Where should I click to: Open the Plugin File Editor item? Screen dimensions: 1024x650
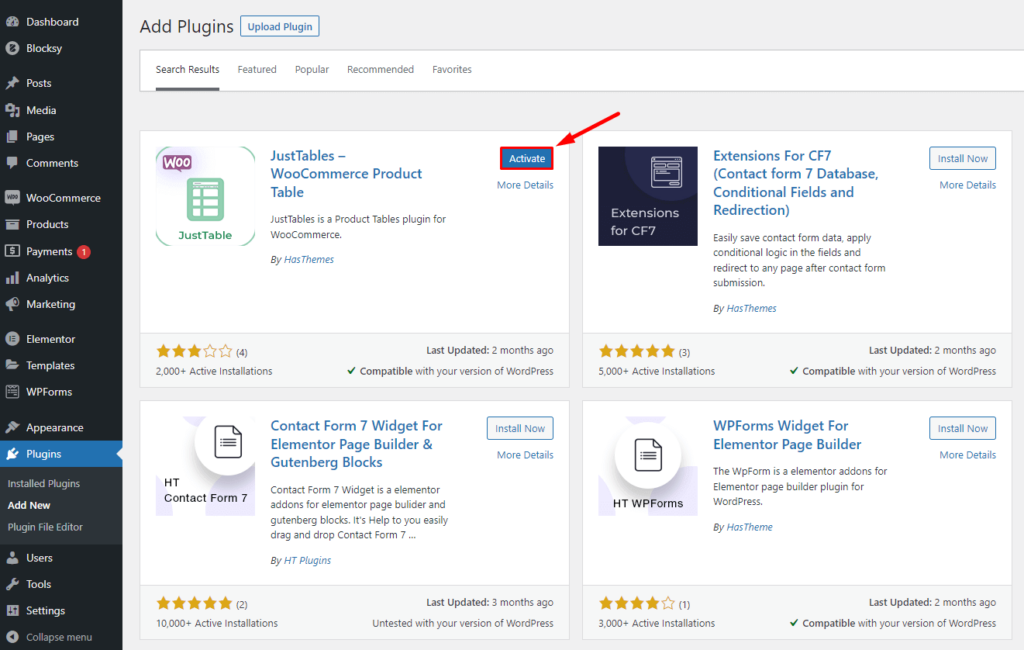[x=45, y=527]
